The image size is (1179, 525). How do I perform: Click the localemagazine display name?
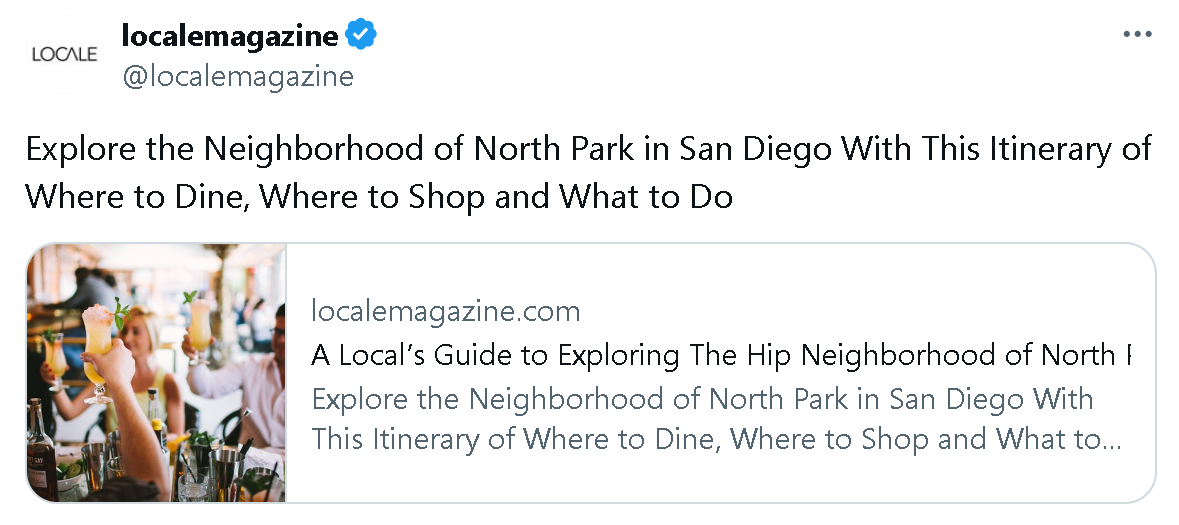point(229,36)
